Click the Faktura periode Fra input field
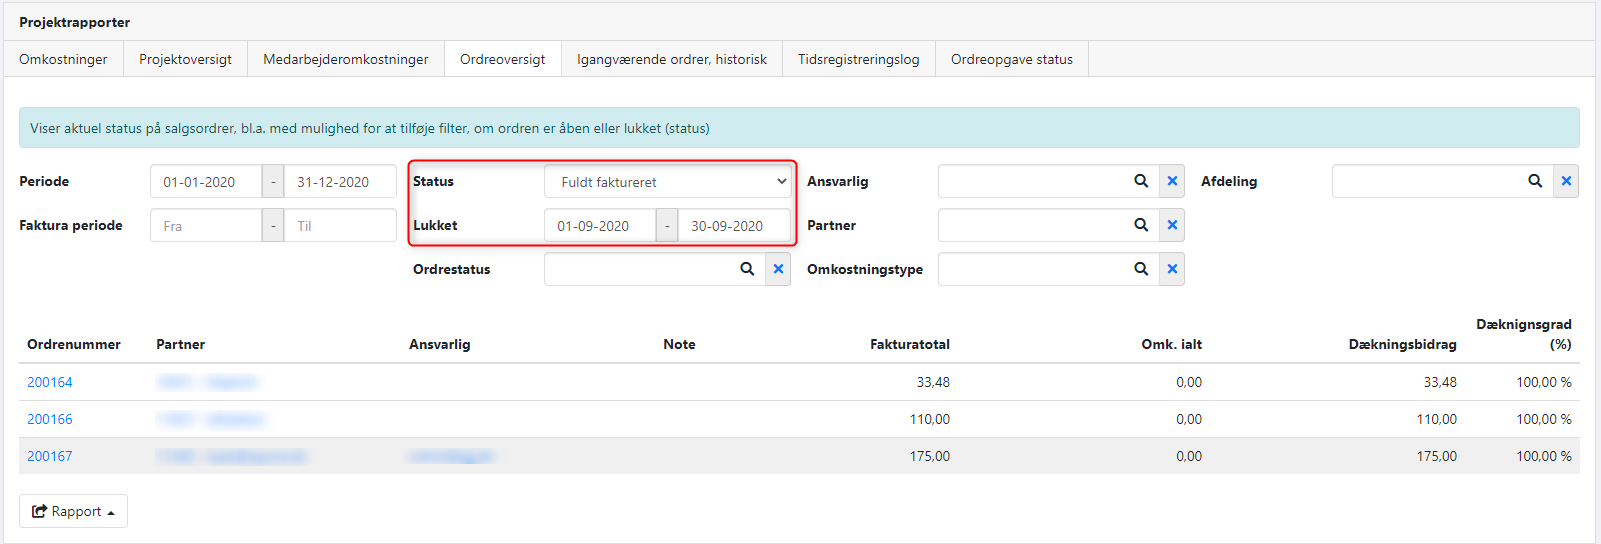 pyautogui.click(x=206, y=226)
